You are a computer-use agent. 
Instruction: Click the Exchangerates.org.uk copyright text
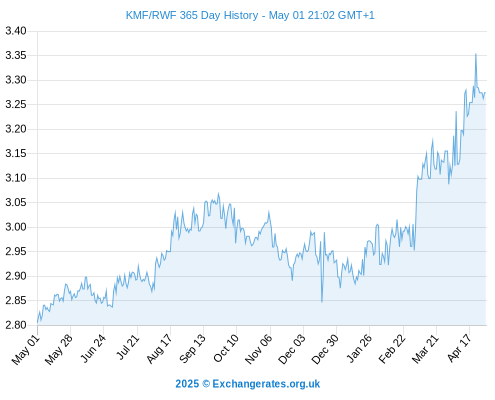tap(248, 384)
